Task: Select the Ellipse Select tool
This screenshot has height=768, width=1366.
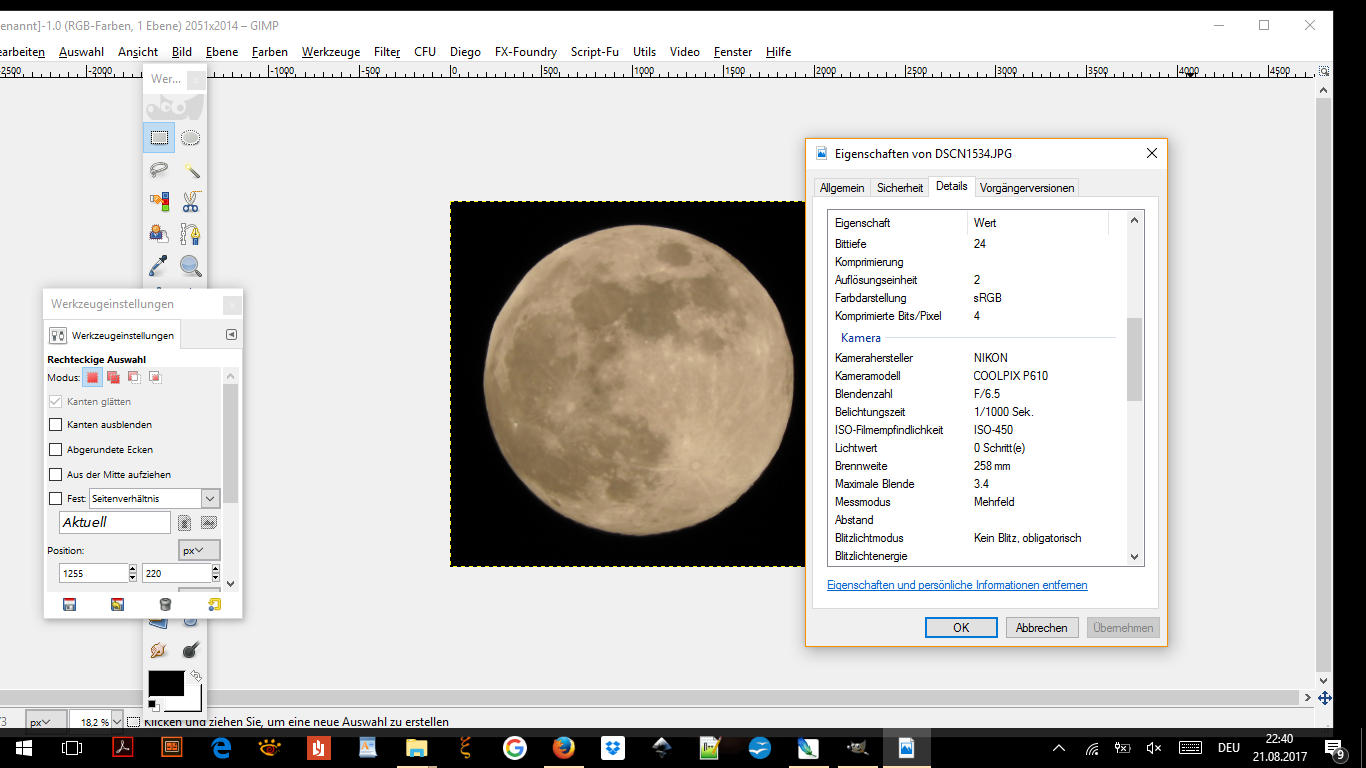Action: [190, 138]
